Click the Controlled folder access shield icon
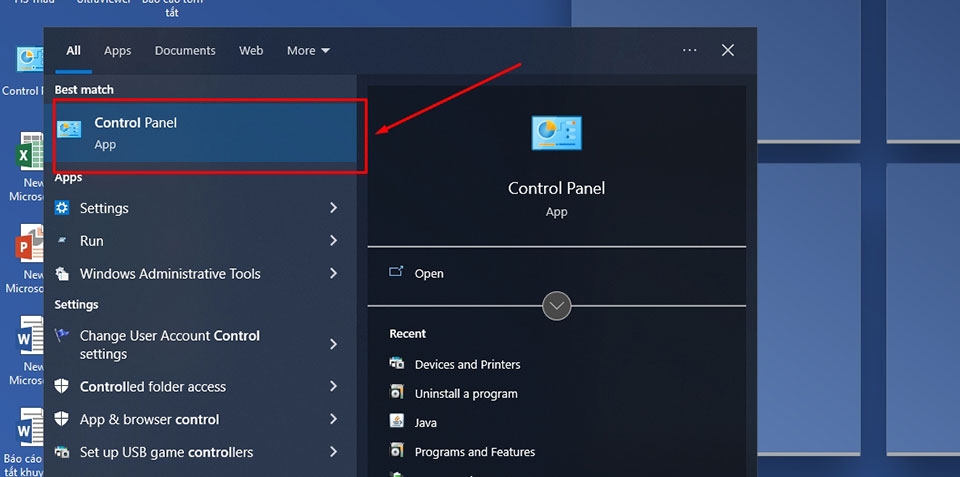Screen dimensions: 960x477 (62, 386)
